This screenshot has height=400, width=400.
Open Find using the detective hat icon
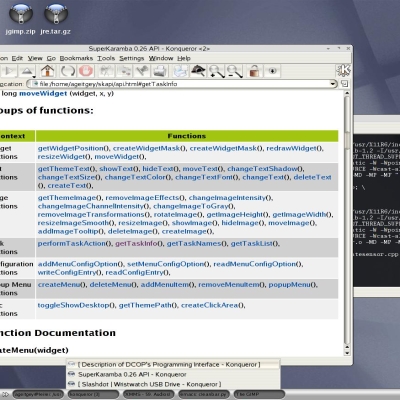198,71
